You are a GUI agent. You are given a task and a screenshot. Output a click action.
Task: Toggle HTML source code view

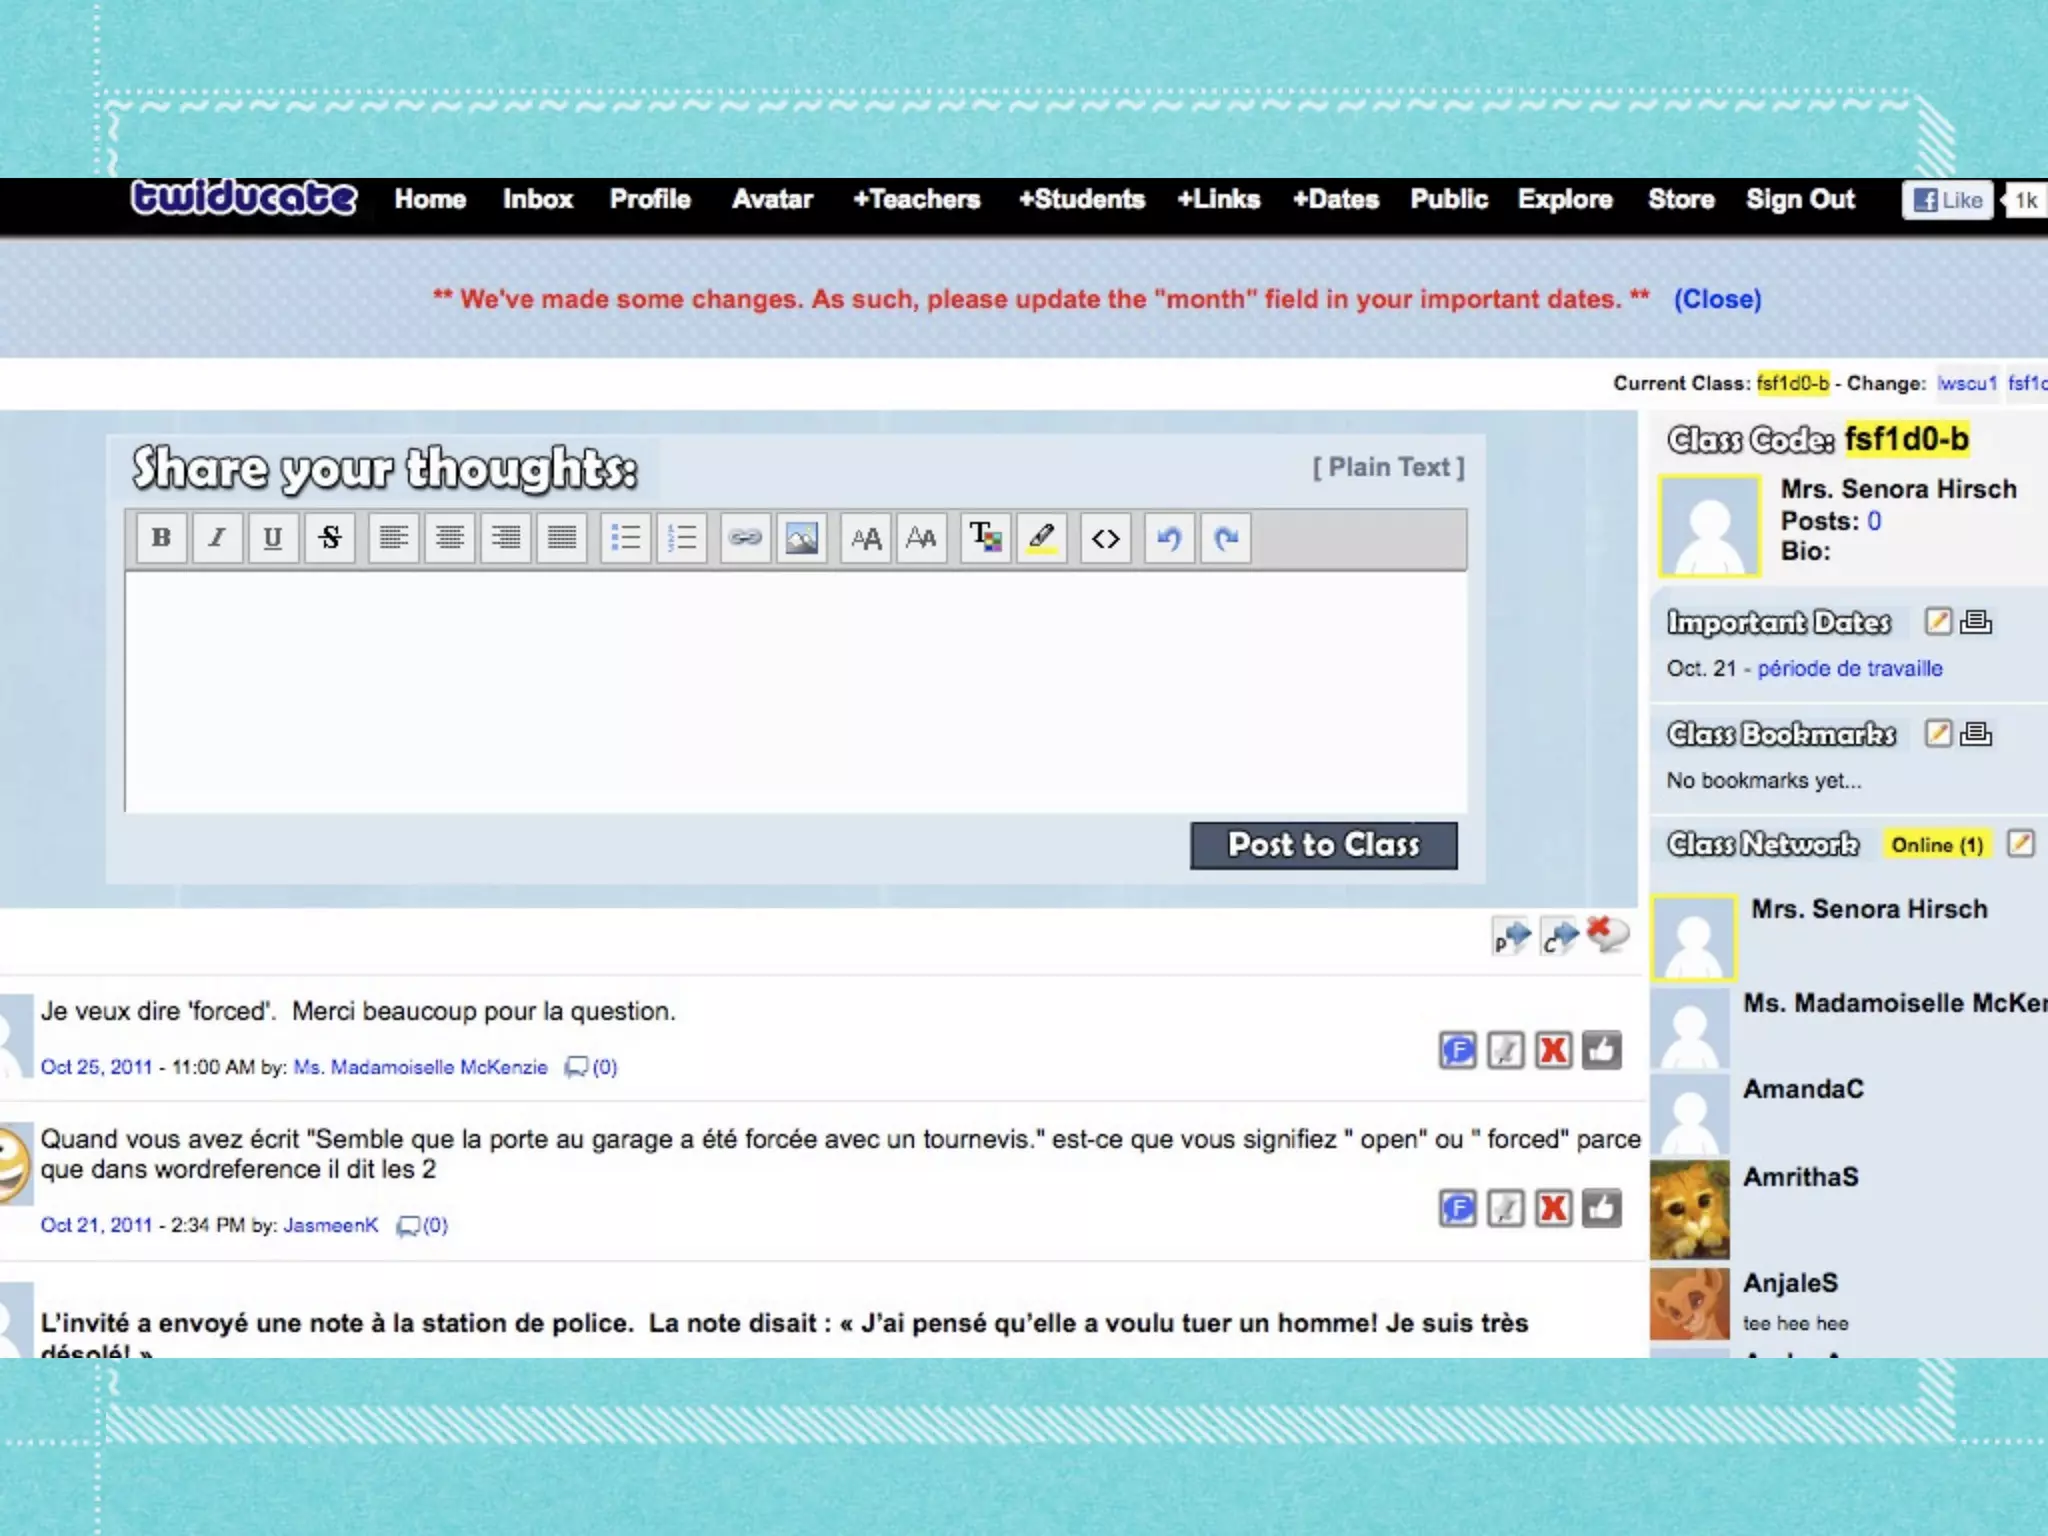tap(1105, 538)
